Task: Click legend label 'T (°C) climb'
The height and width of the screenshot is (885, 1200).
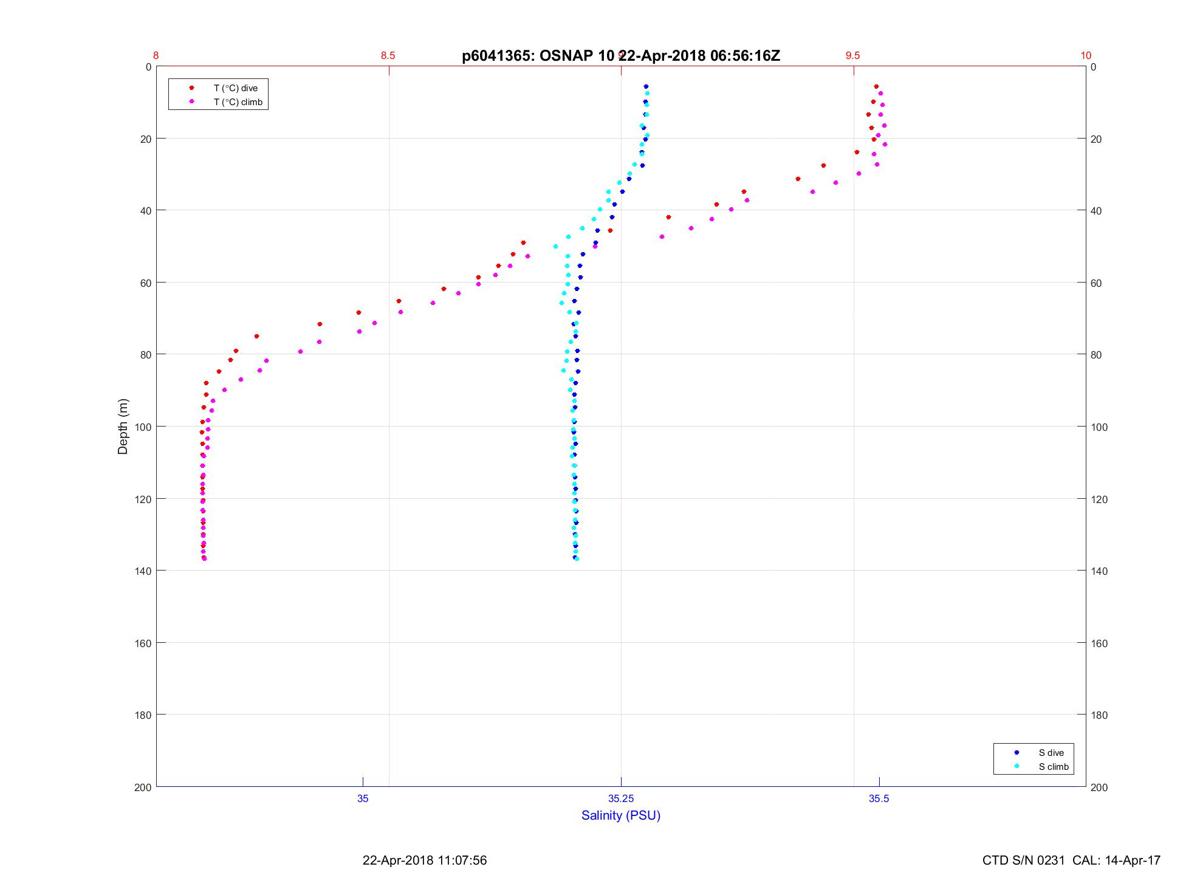Action: 239,102
